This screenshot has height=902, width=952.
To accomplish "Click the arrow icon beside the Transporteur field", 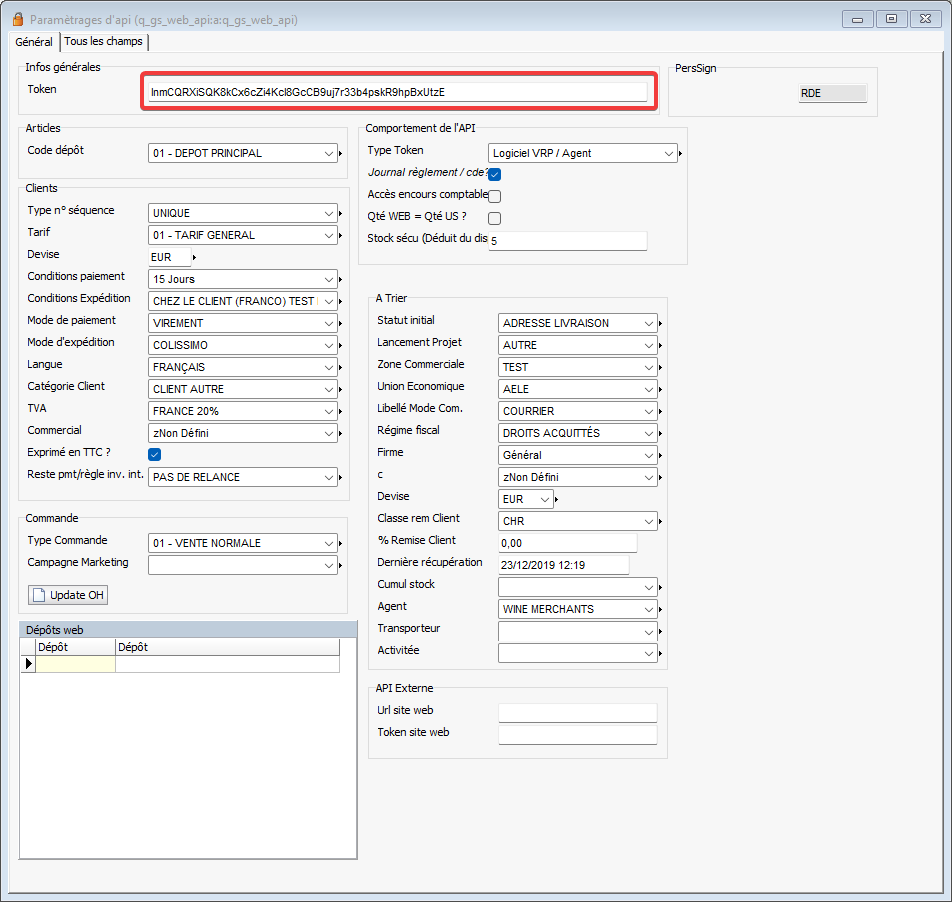I will pos(661,632).
